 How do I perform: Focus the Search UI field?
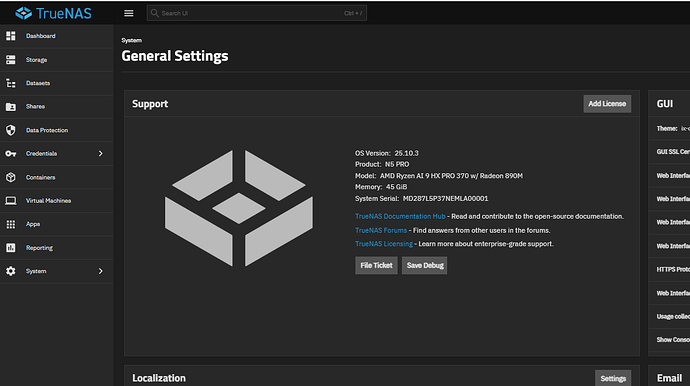(x=257, y=13)
